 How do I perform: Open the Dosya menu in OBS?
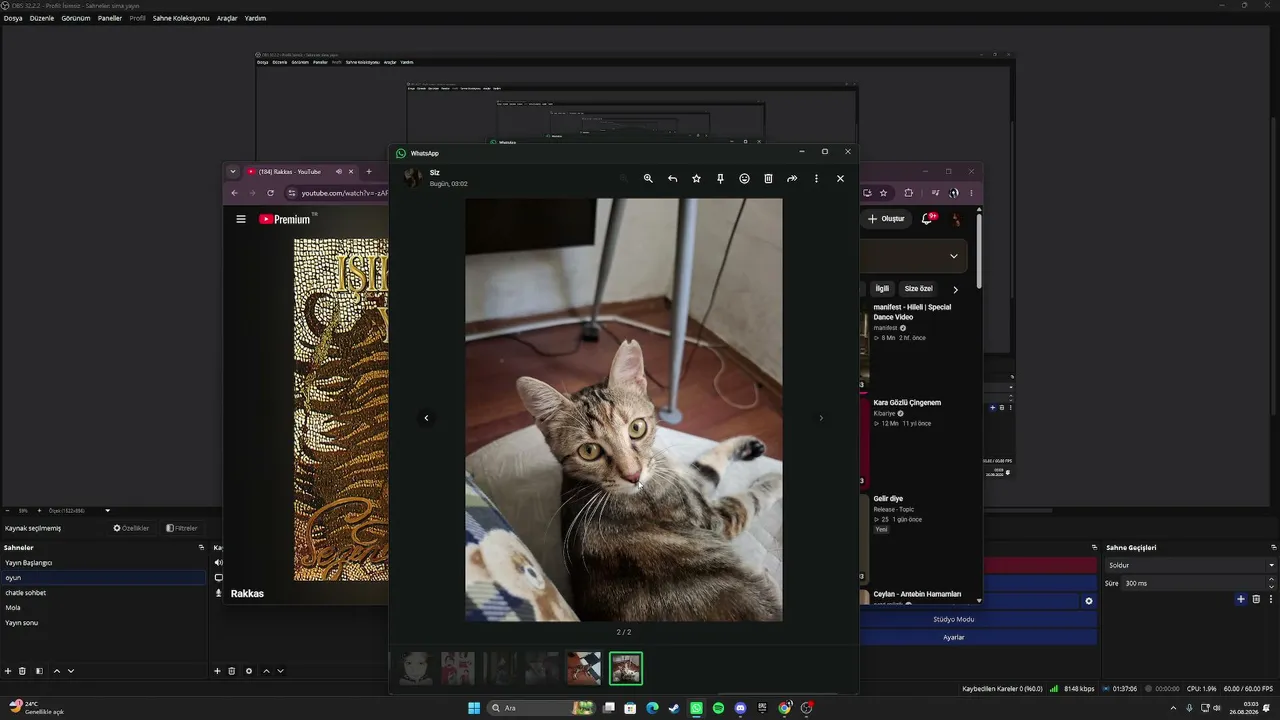[x=13, y=18]
